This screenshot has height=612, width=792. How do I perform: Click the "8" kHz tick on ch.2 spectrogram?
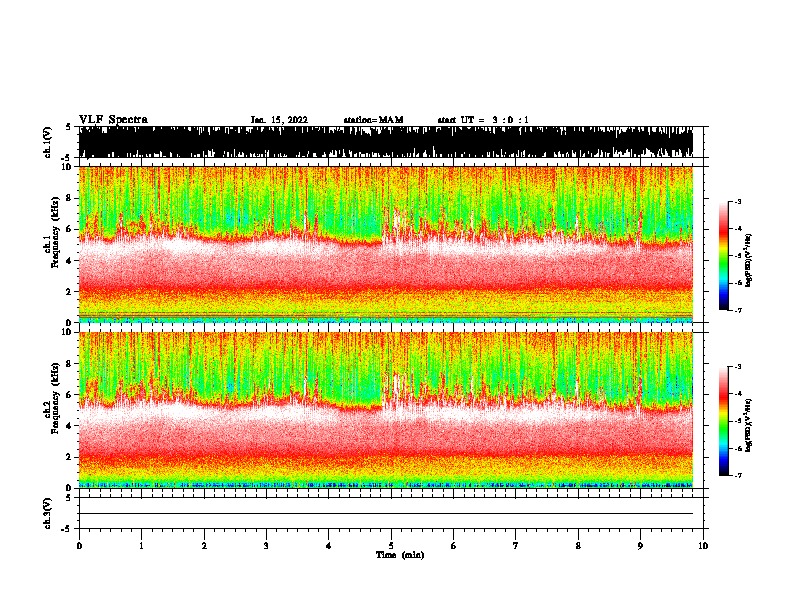[70, 364]
